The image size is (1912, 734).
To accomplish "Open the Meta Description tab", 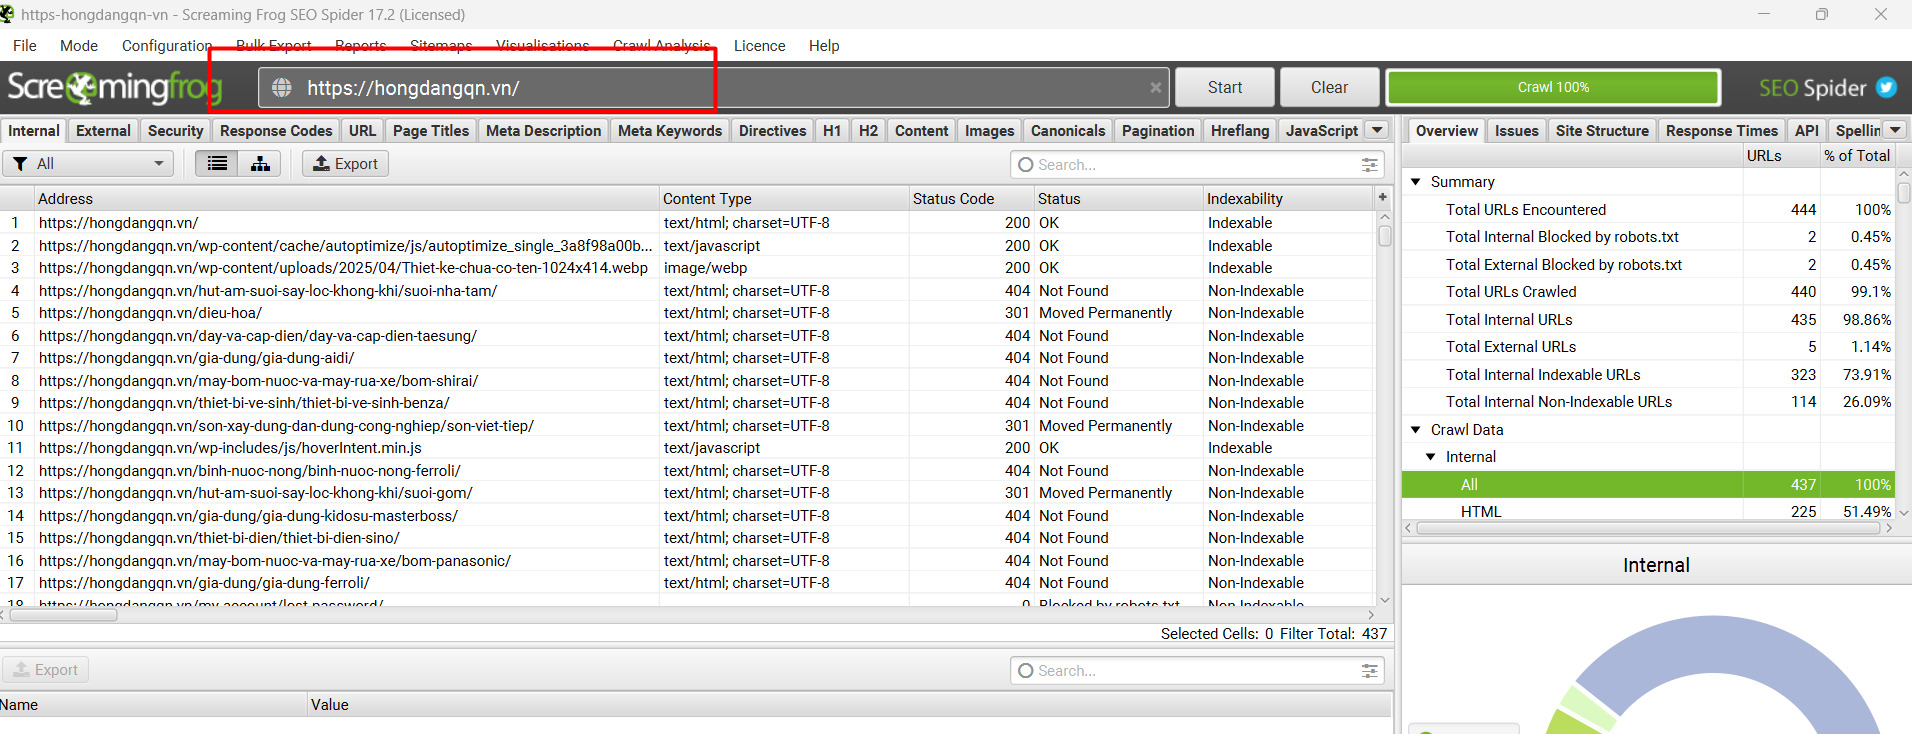I will 543,131.
